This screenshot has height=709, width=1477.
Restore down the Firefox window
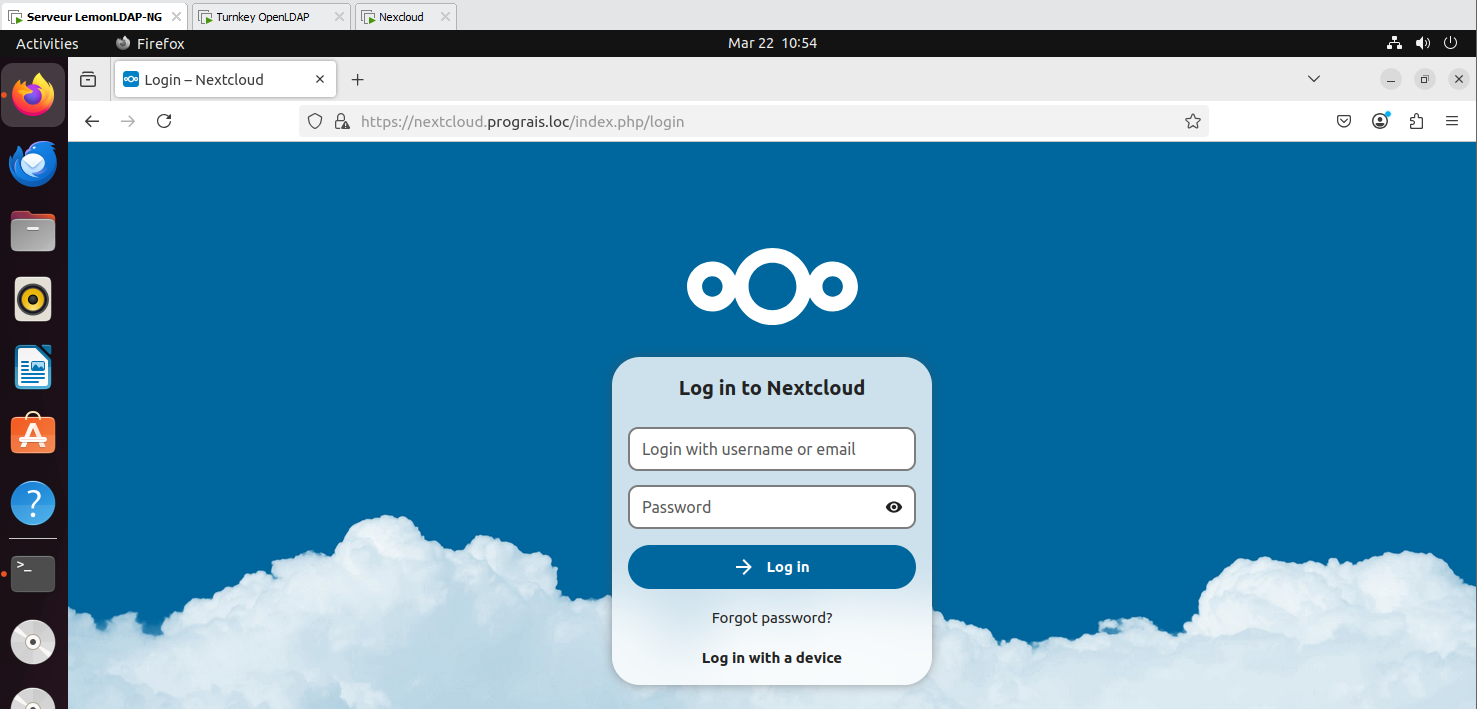coord(1425,80)
